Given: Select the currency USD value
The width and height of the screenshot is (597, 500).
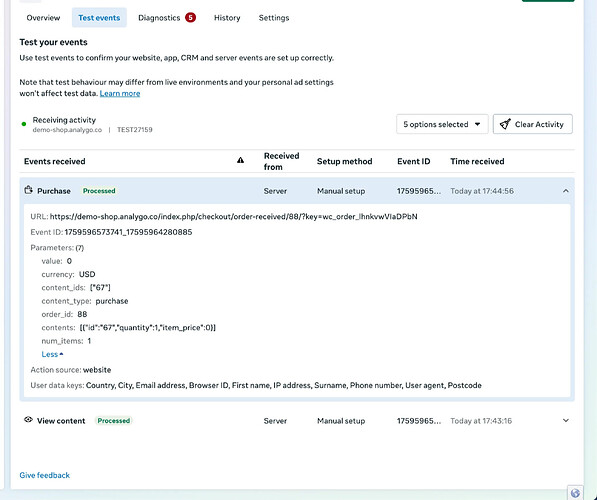Looking at the screenshot, I should coord(87,274).
